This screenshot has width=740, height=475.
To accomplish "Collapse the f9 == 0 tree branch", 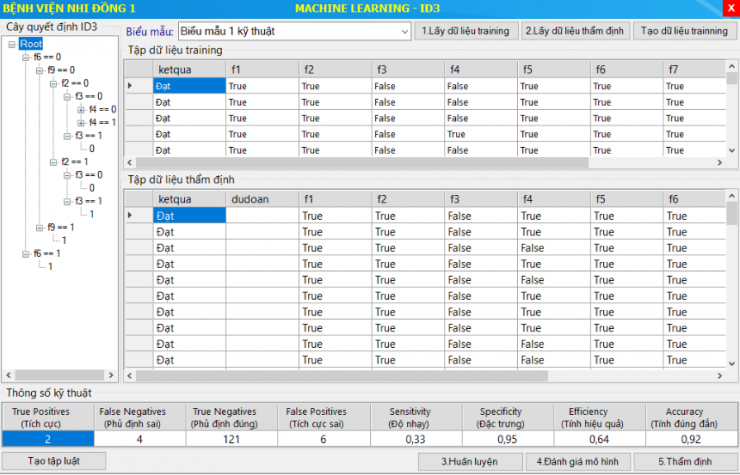I will [x=39, y=71].
